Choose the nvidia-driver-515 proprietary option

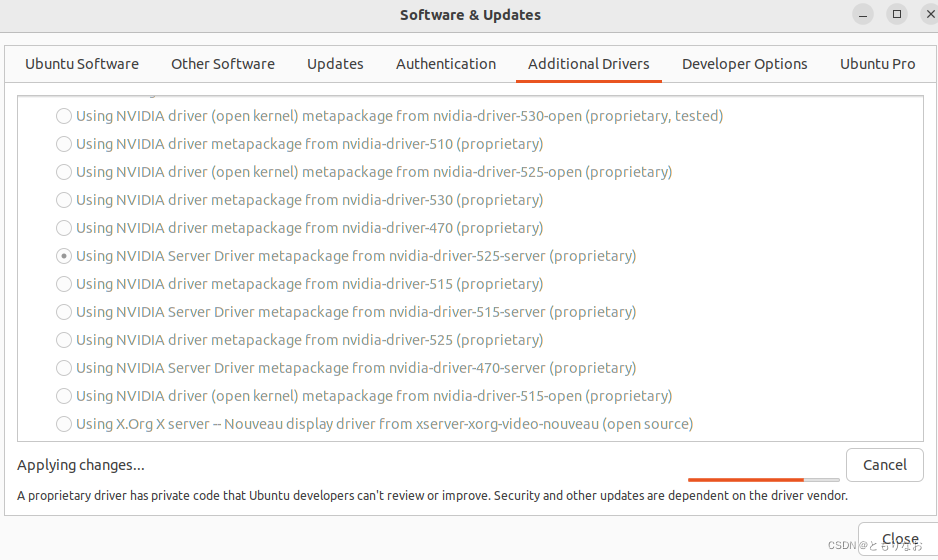[x=64, y=284]
